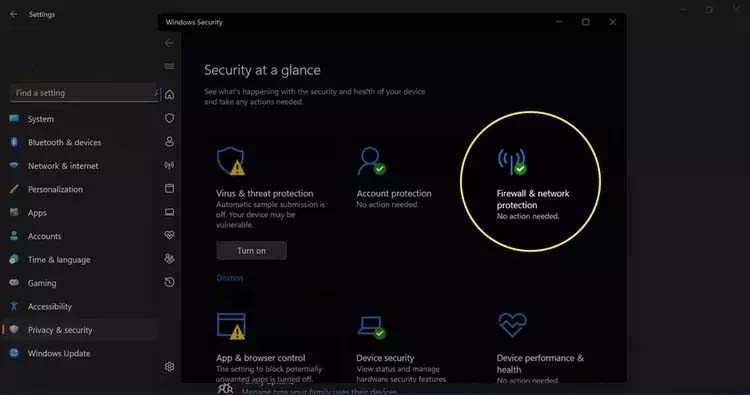Open Home in Windows Security sidebar
The width and height of the screenshot is (750, 395).
pyautogui.click(x=169, y=95)
